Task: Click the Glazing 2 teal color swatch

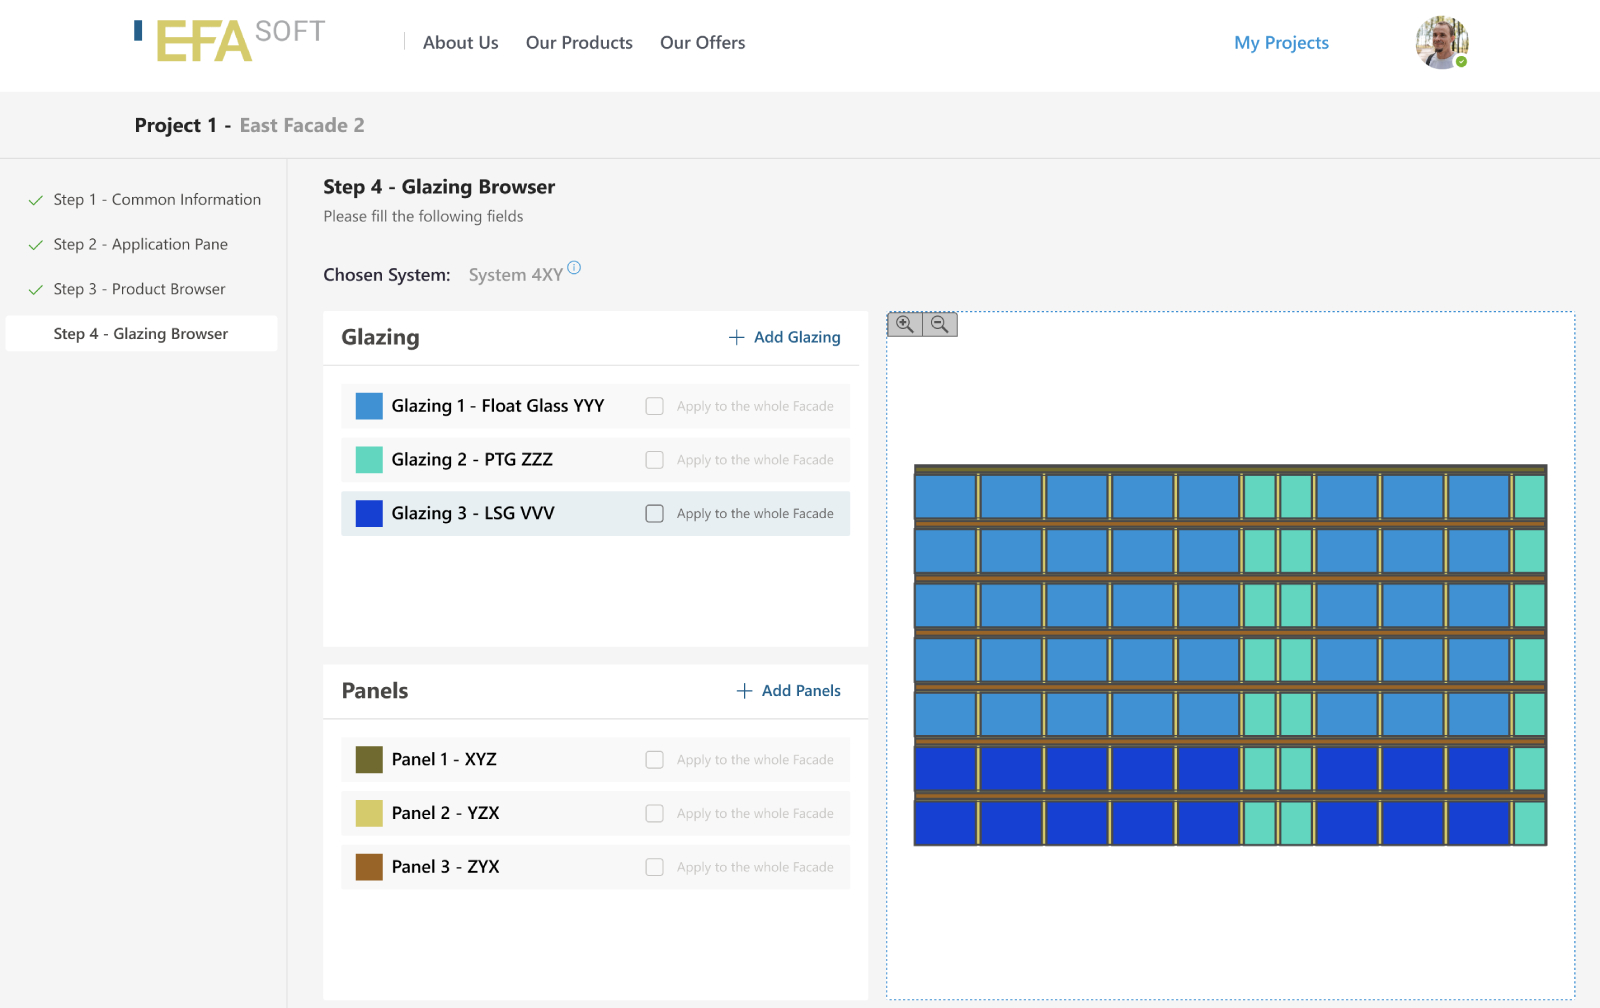Action: tap(369, 460)
